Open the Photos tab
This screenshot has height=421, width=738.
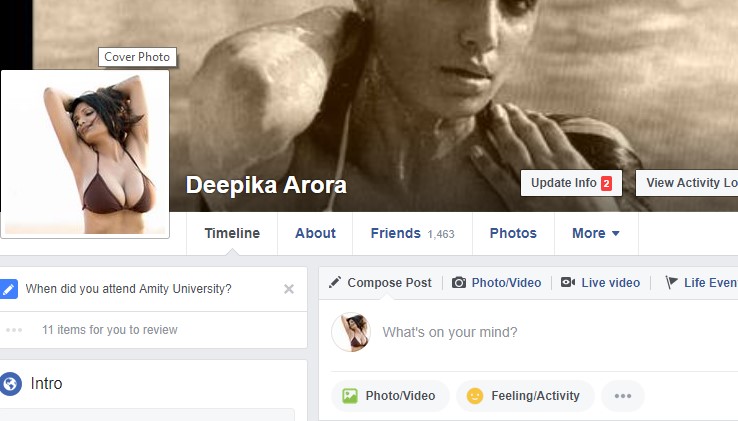513,233
